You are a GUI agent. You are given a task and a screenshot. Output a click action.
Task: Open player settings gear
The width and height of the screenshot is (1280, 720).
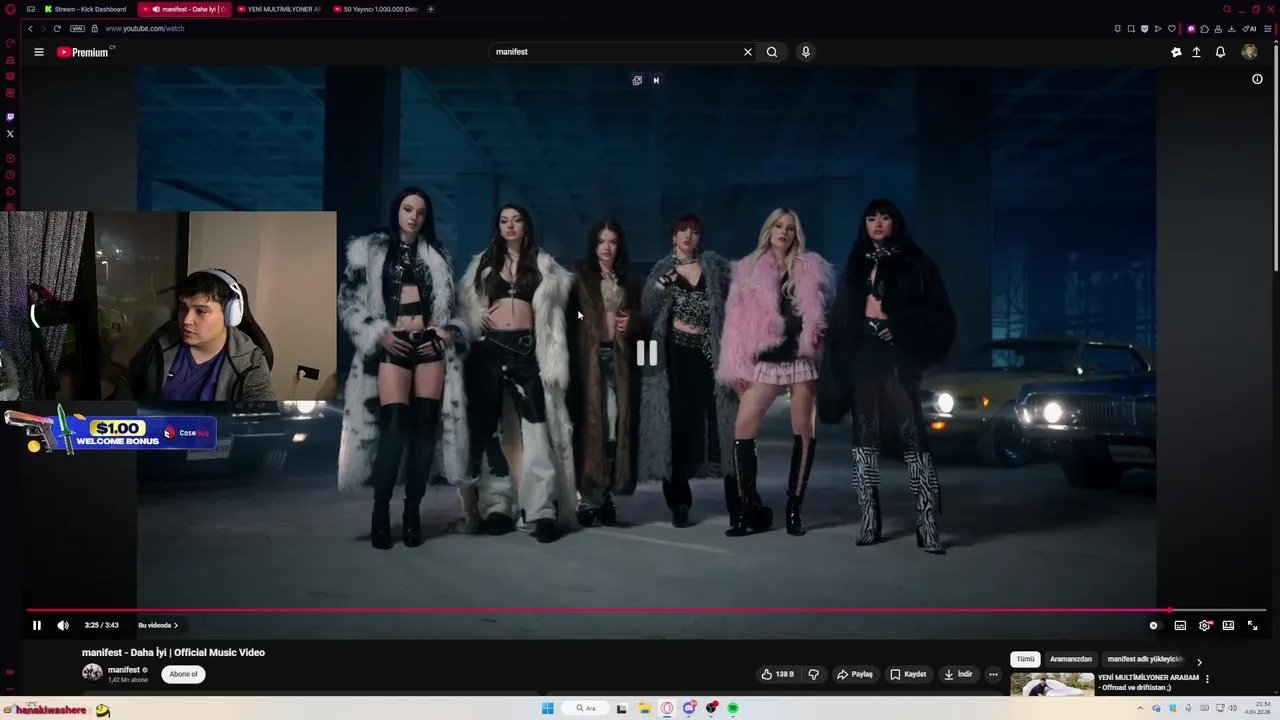click(1205, 625)
